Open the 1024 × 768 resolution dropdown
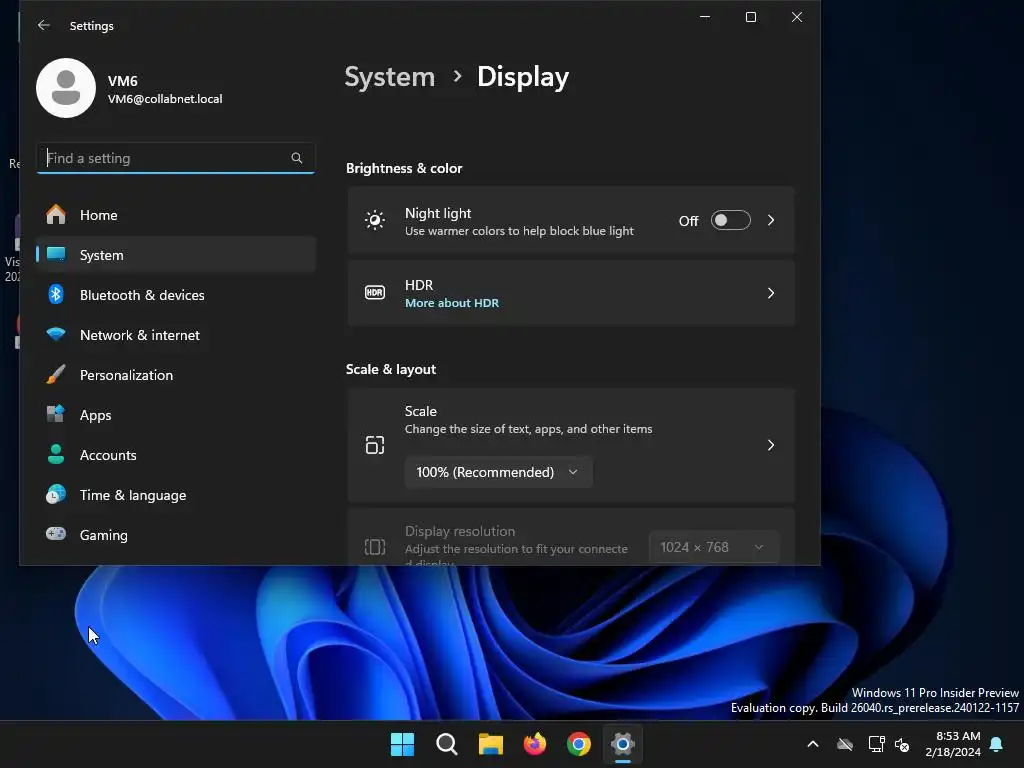This screenshot has width=1024, height=768. (714, 547)
